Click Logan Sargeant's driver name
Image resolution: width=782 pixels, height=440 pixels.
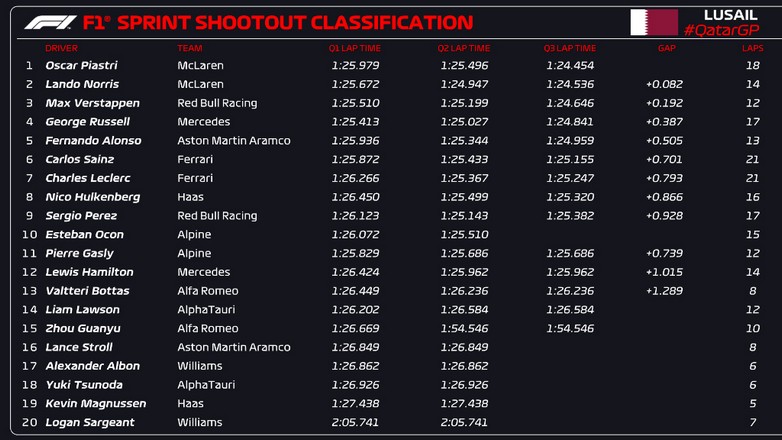pyautogui.click(x=89, y=423)
